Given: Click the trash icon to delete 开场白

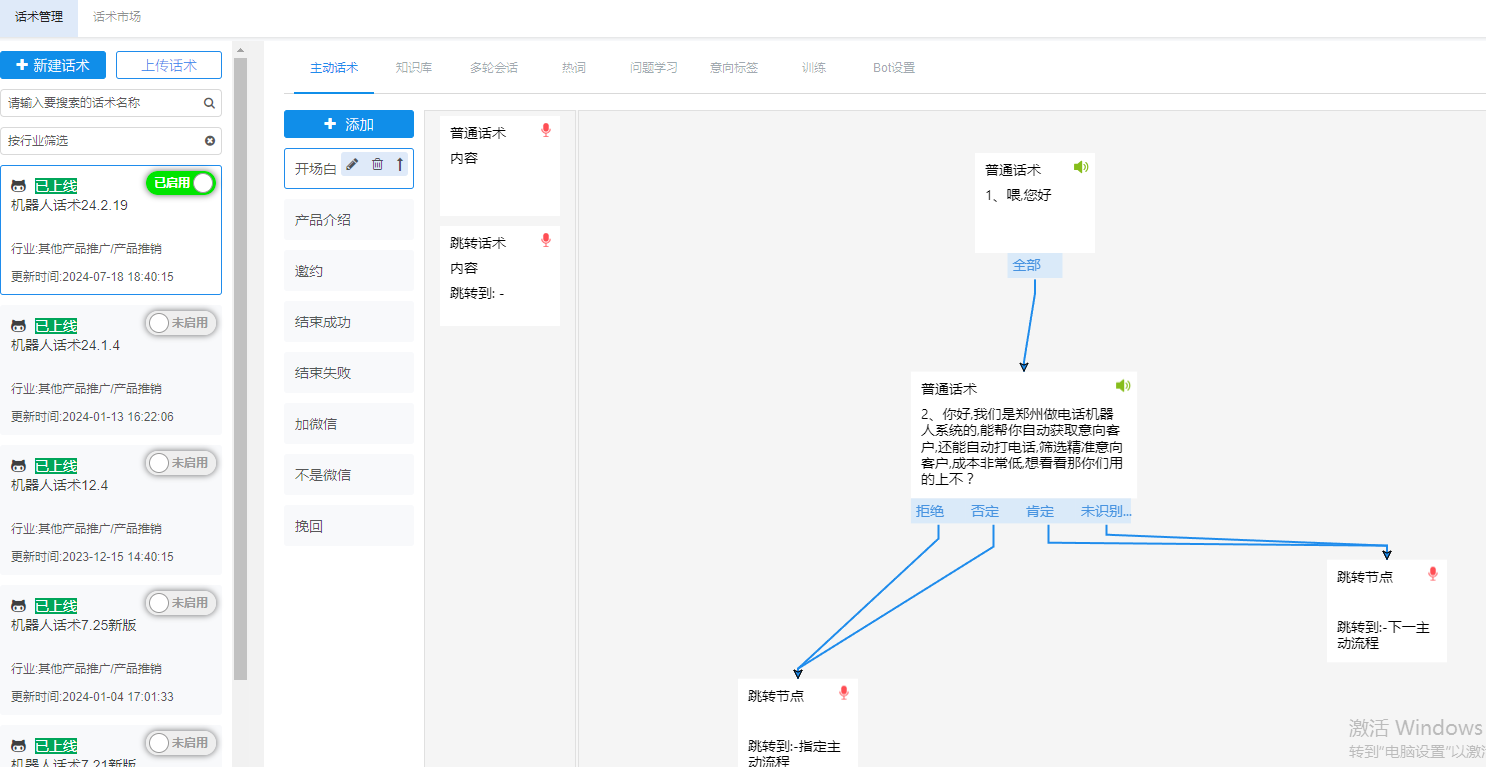Looking at the screenshot, I should (377, 165).
